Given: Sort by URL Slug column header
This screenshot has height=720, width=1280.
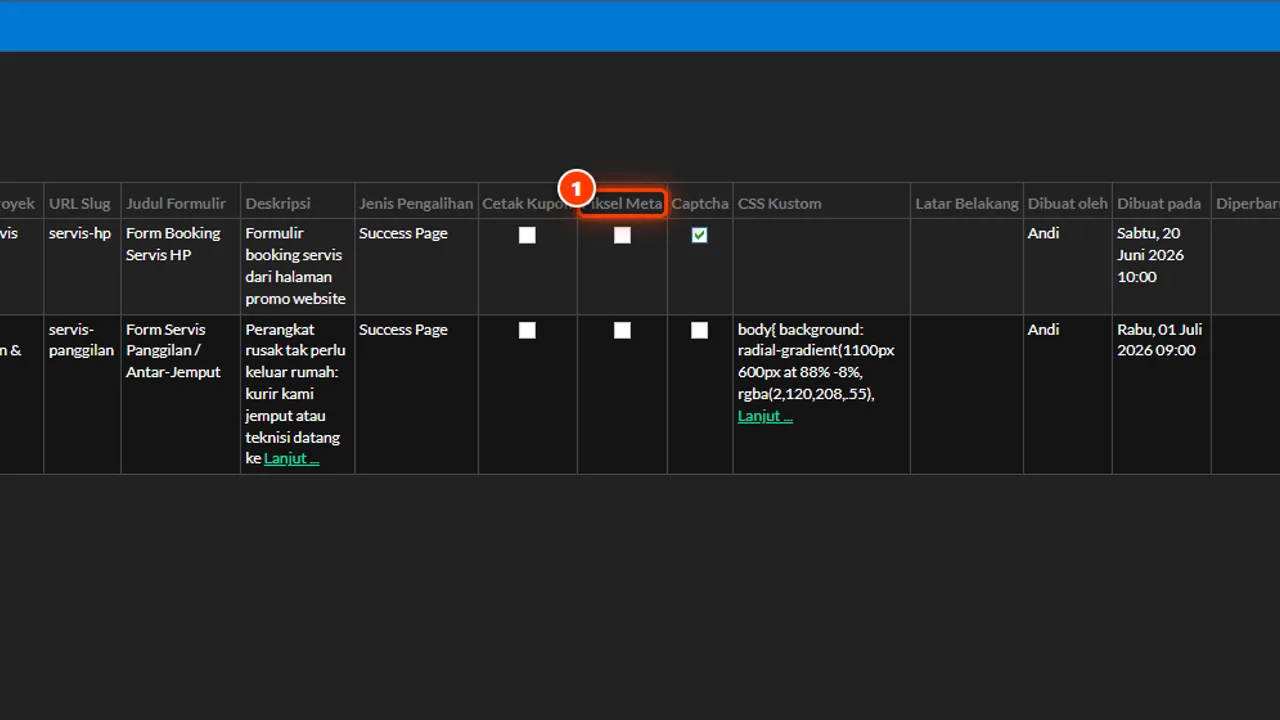Looking at the screenshot, I should (x=80, y=203).
